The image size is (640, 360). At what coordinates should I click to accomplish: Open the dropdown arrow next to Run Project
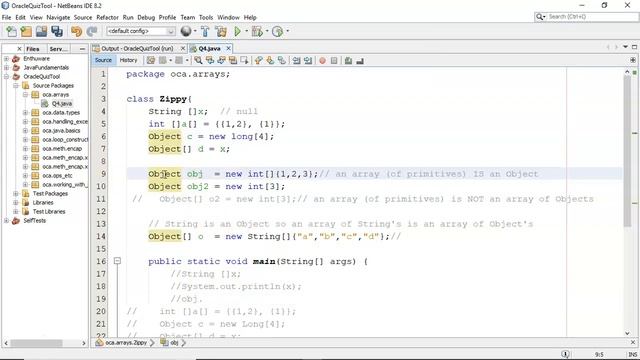pos(247,31)
